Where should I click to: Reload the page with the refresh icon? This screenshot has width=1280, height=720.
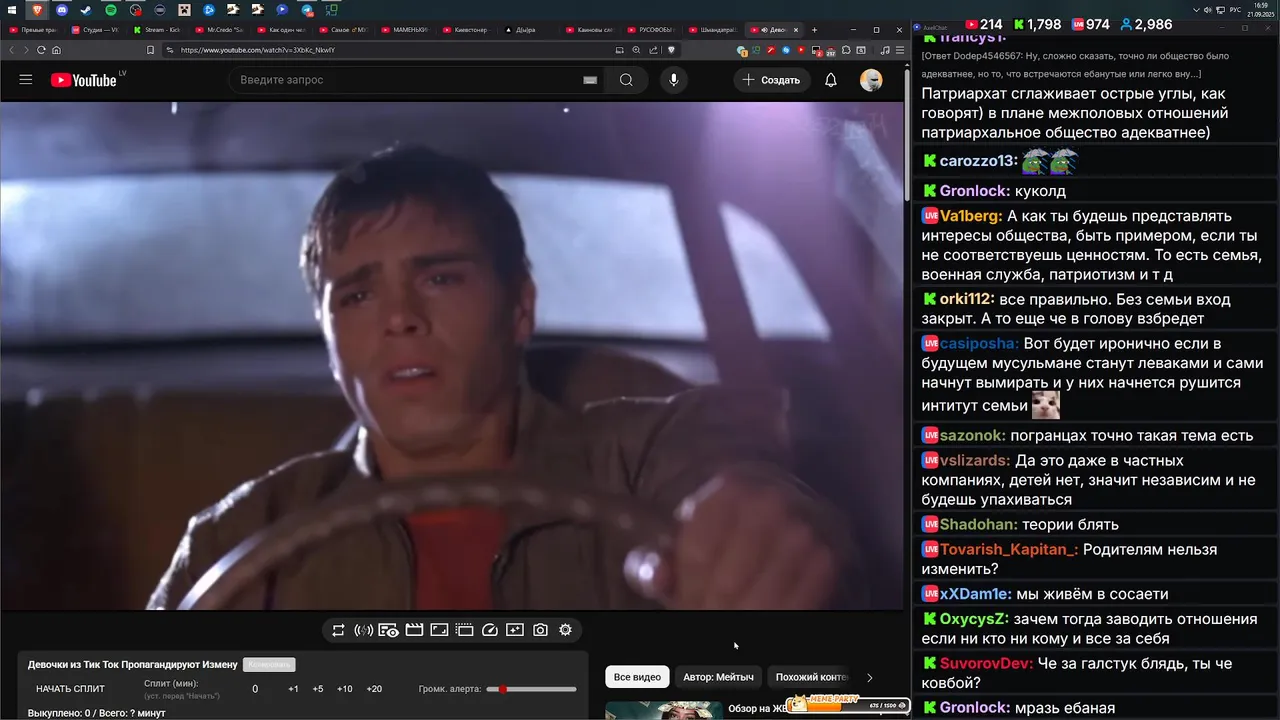tap(41, 50)
